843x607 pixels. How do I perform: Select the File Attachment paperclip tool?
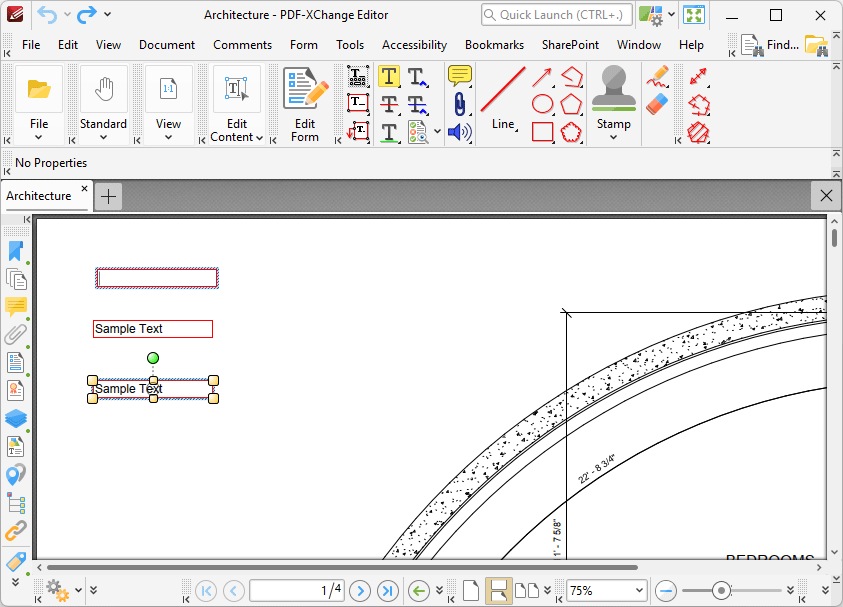coord(460,104)
